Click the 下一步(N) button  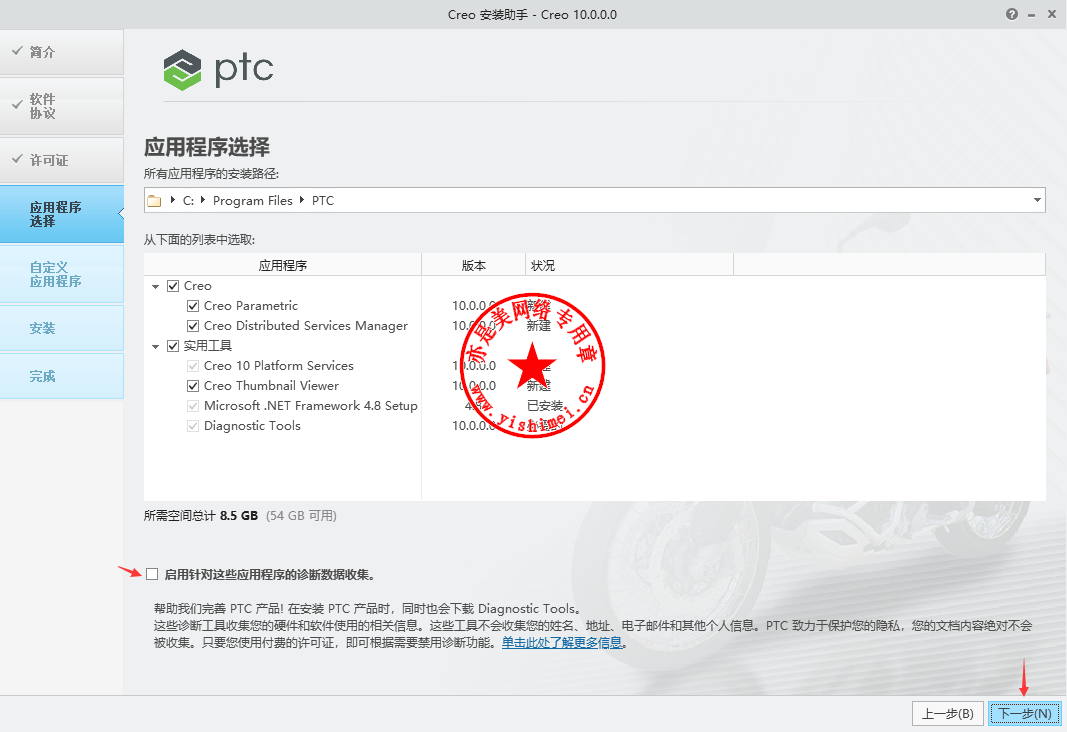[1025, 714]
